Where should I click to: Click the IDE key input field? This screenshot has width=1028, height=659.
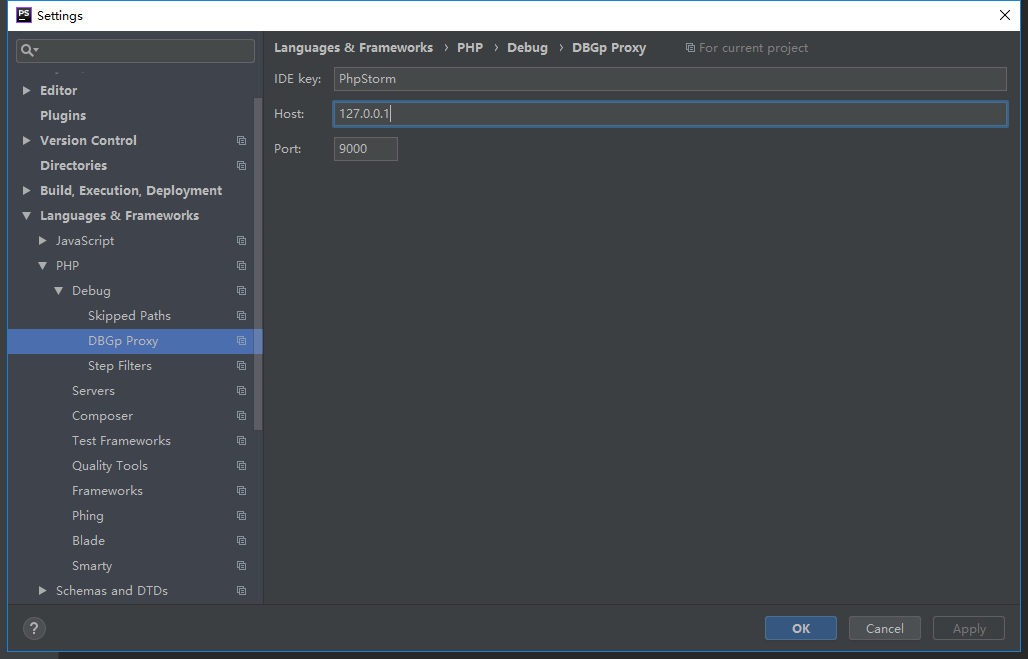click(x=669, y=79)
